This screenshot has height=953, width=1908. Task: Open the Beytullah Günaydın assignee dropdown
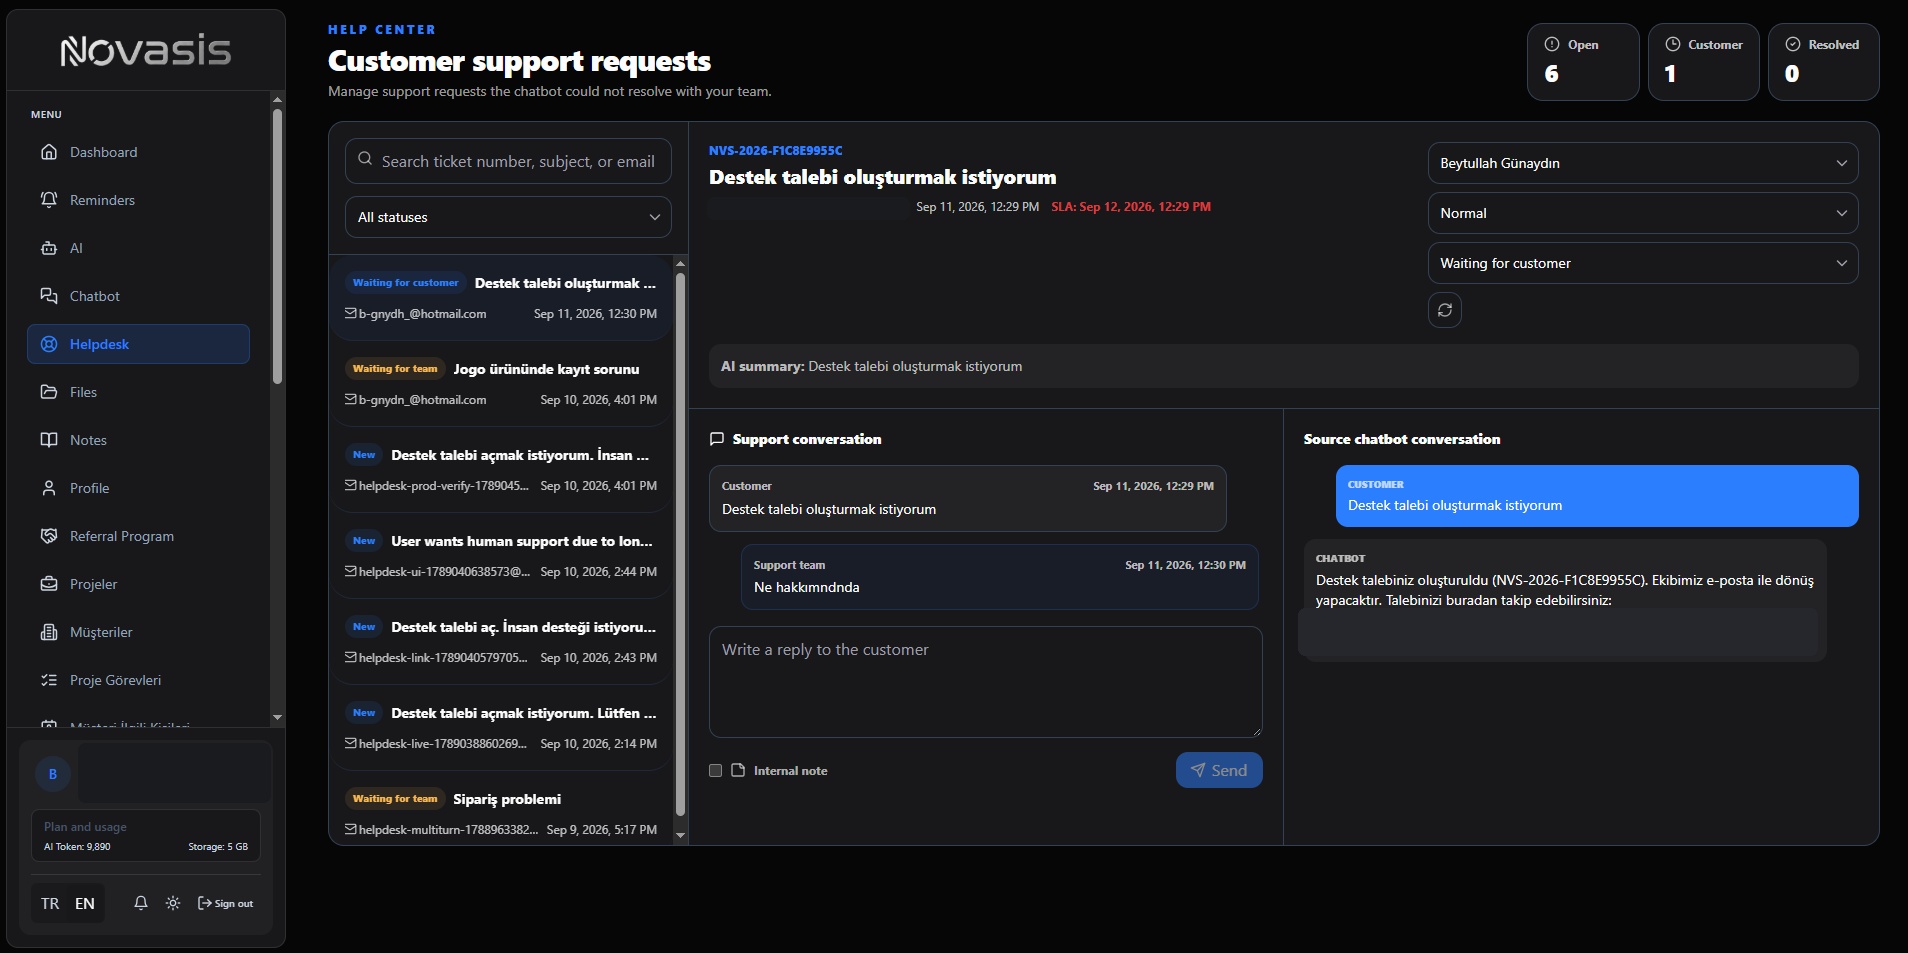pos(1643,163)
